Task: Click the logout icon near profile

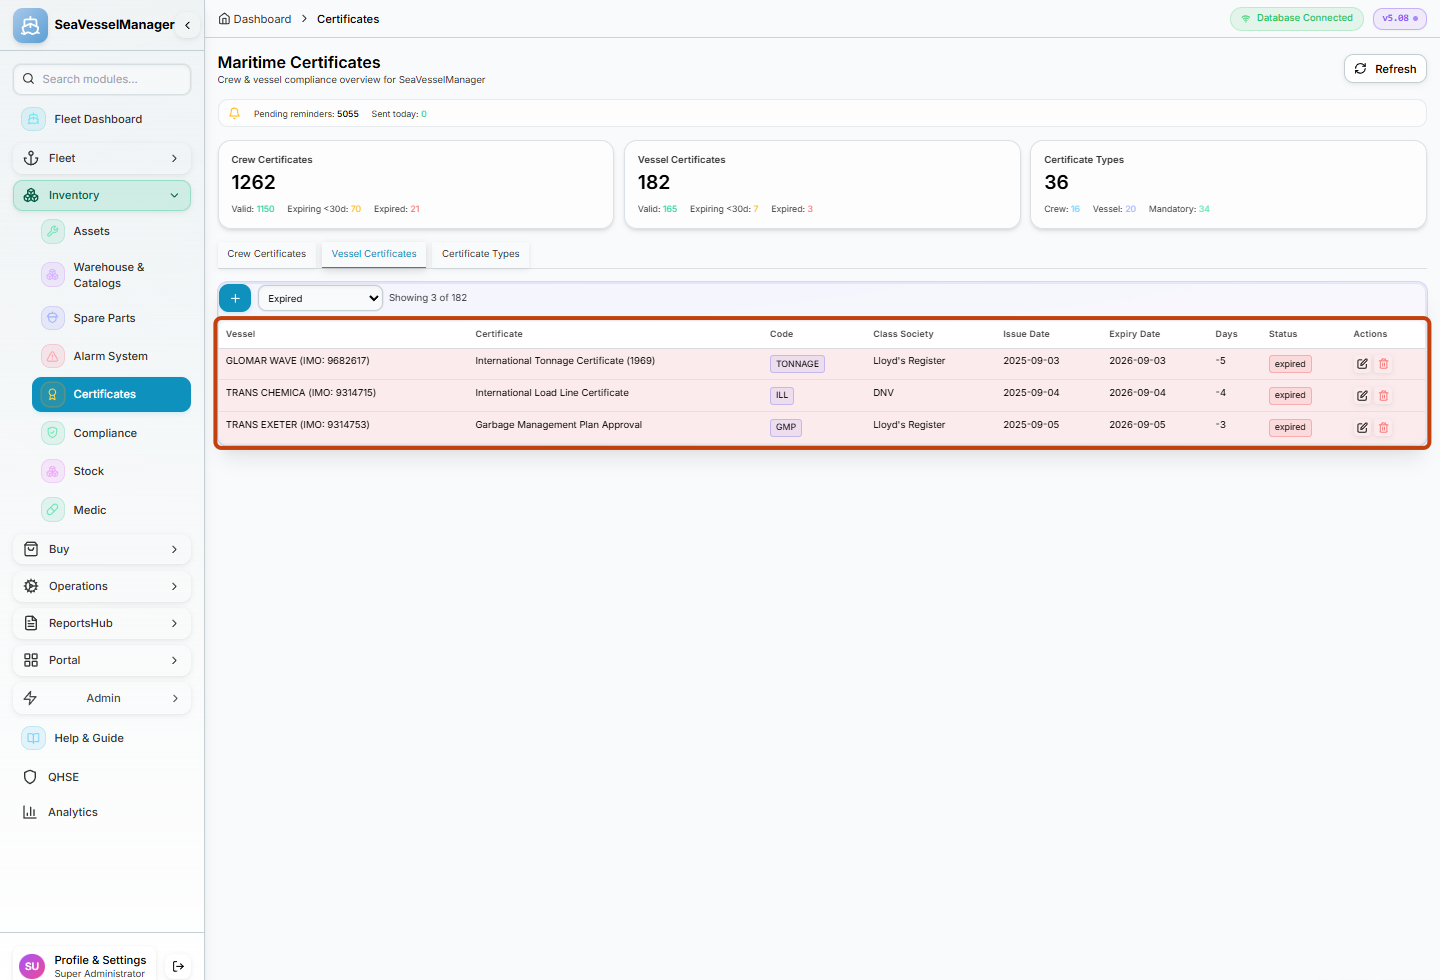Action: tap(178, 966)
